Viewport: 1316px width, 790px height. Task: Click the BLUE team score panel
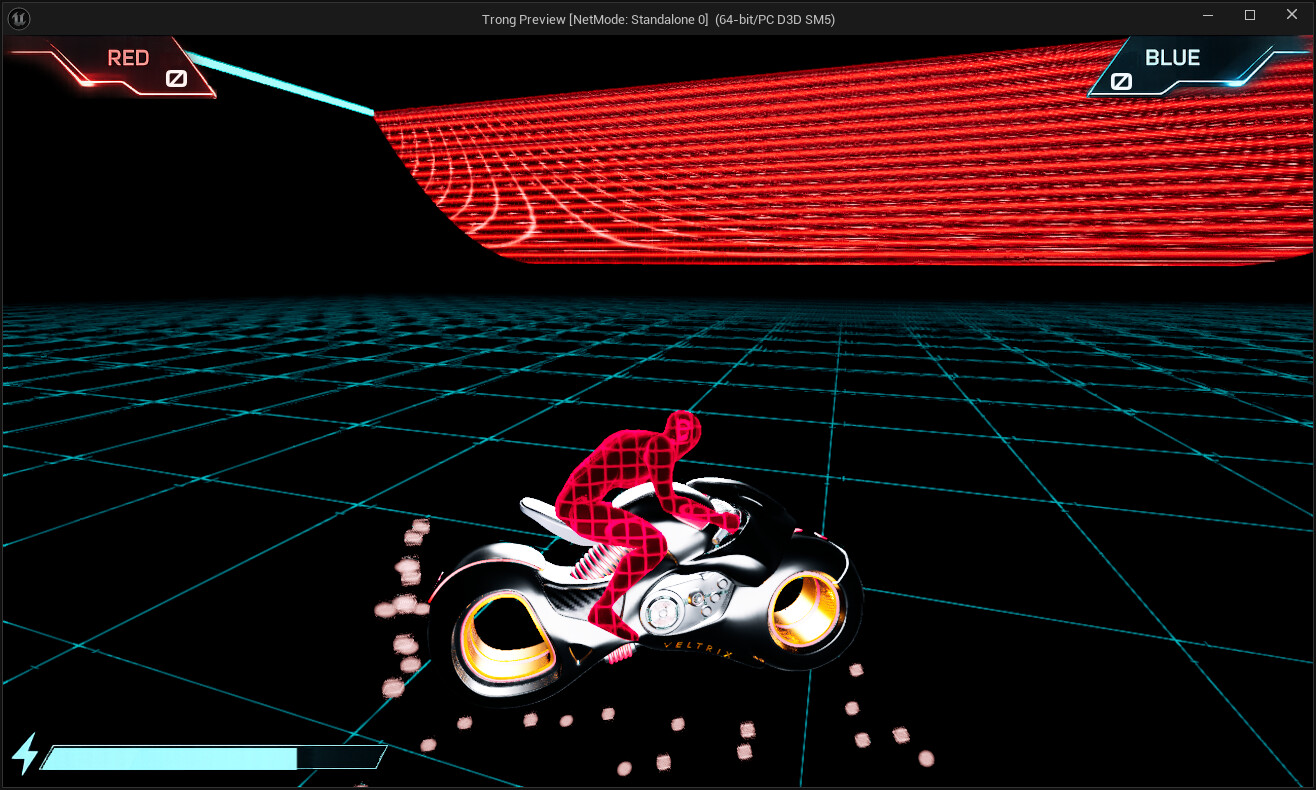pos(1198,66)
